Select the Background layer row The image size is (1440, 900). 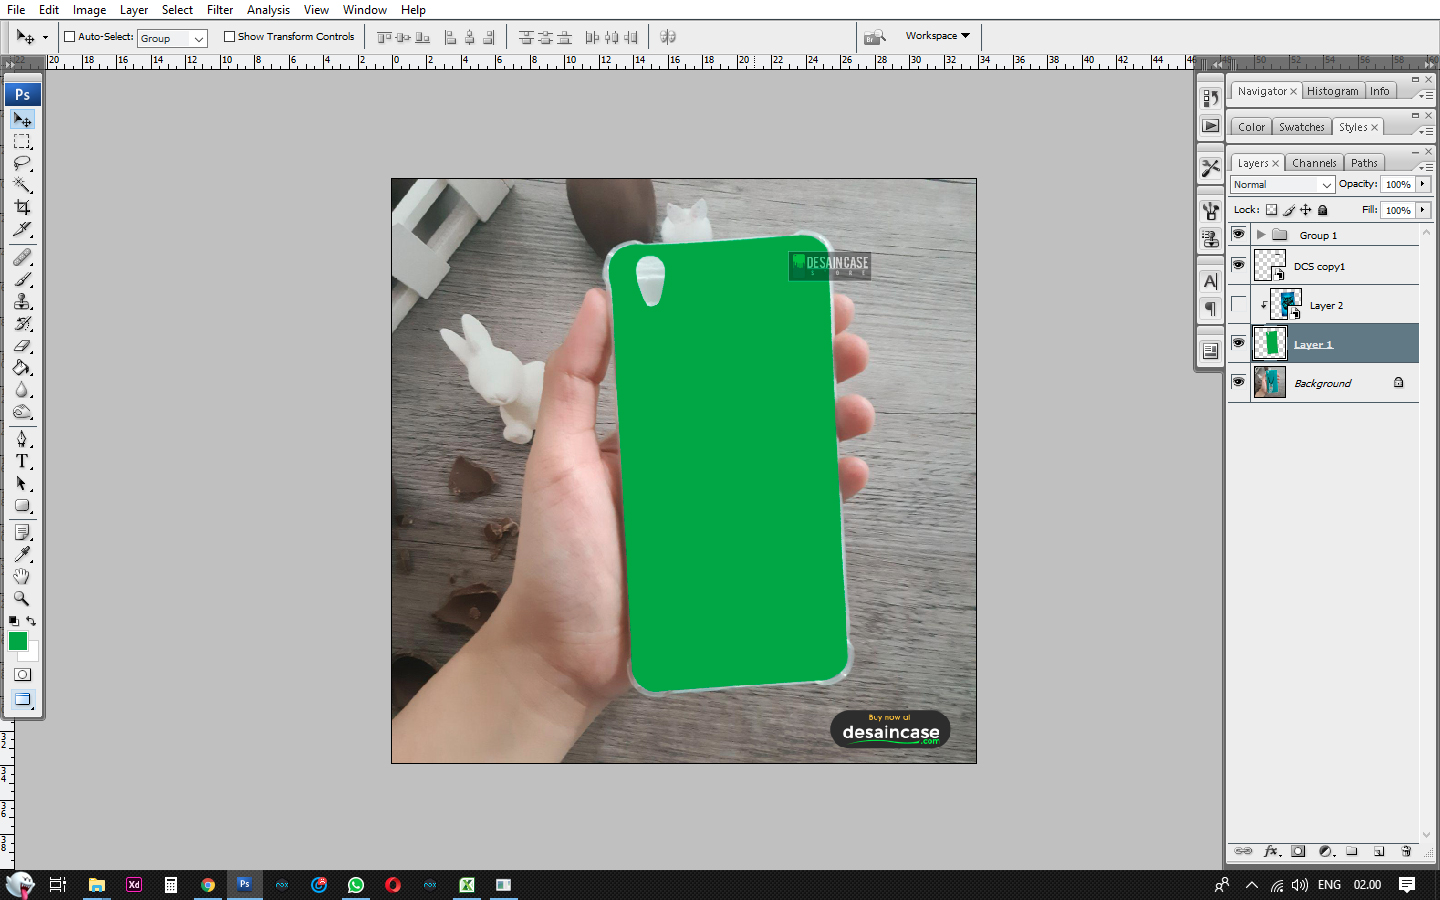tap(1323, 383)
